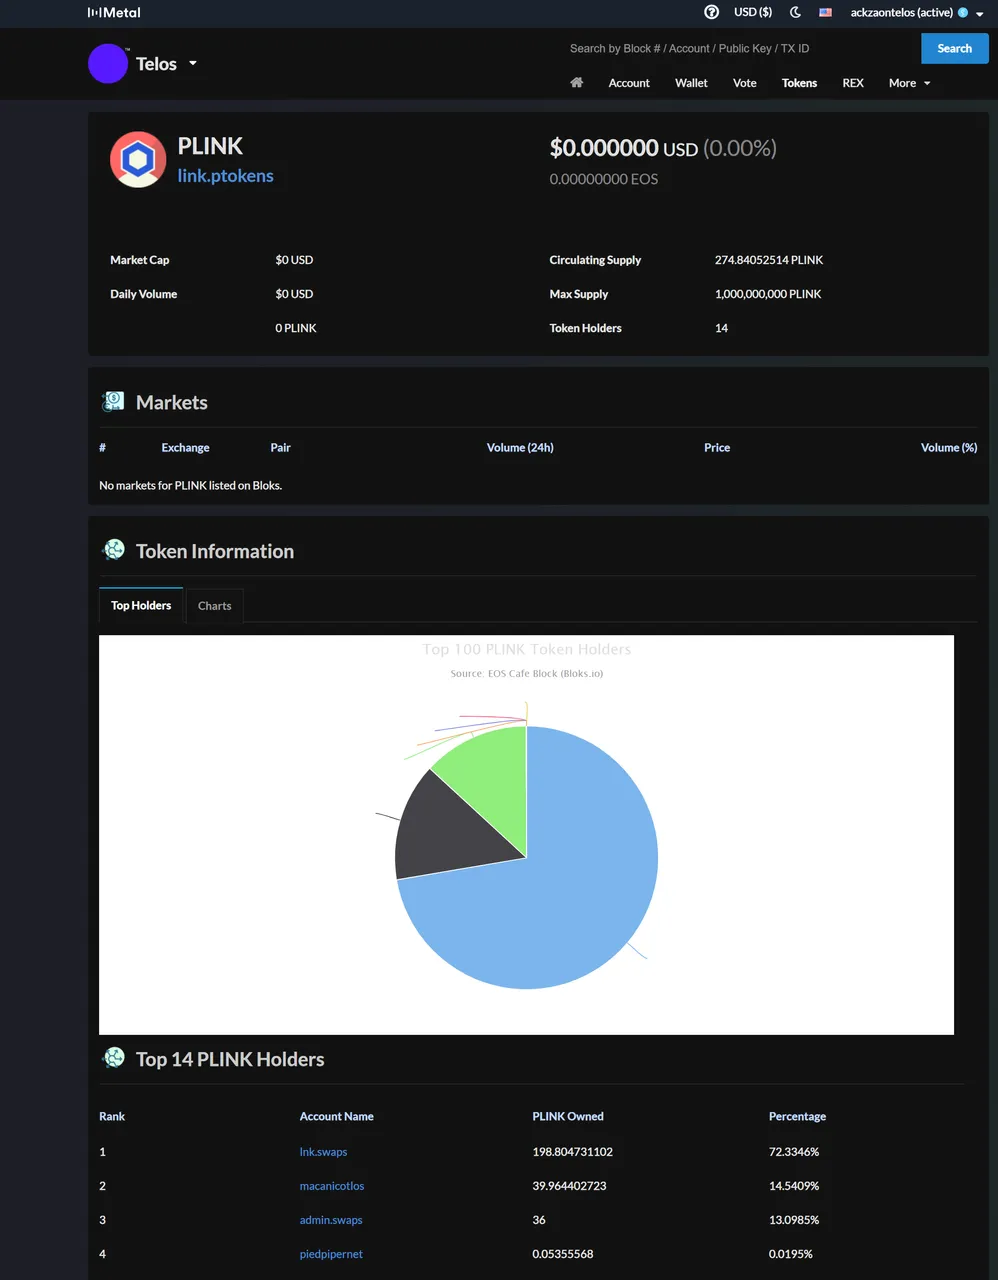Click the Token Information section icon
Viewport: 998px width, 1280px height.
point(114,550)
